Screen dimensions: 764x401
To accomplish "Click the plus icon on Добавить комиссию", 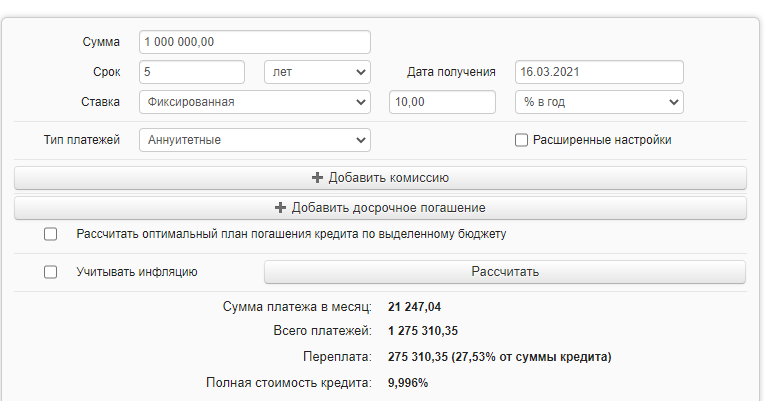I will coord(318,178).
